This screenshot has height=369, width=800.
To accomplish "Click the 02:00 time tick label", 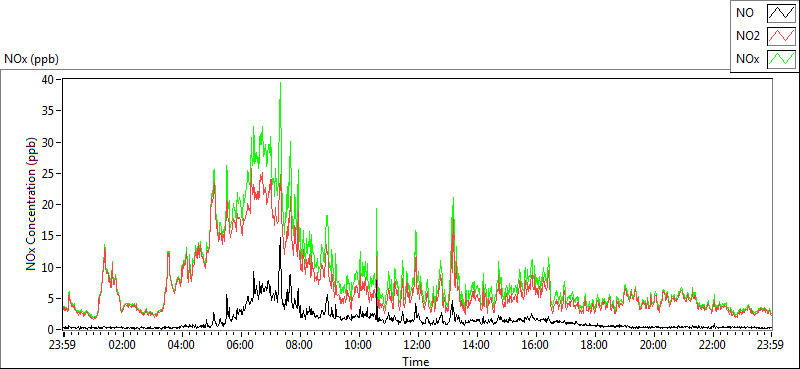I will coord(123,345).
